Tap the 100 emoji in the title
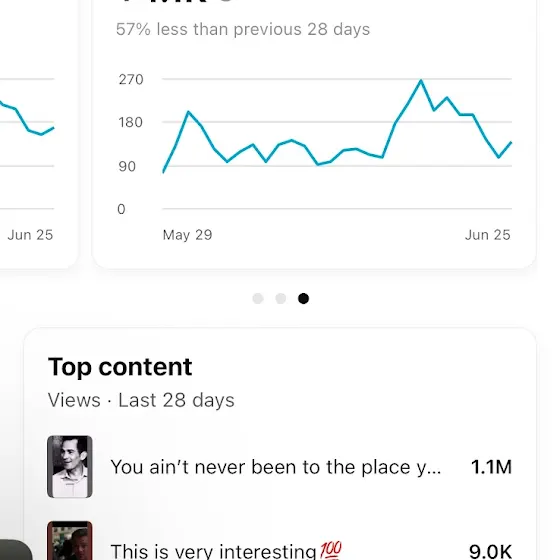 pyautogui.click(x=331, y=550)
